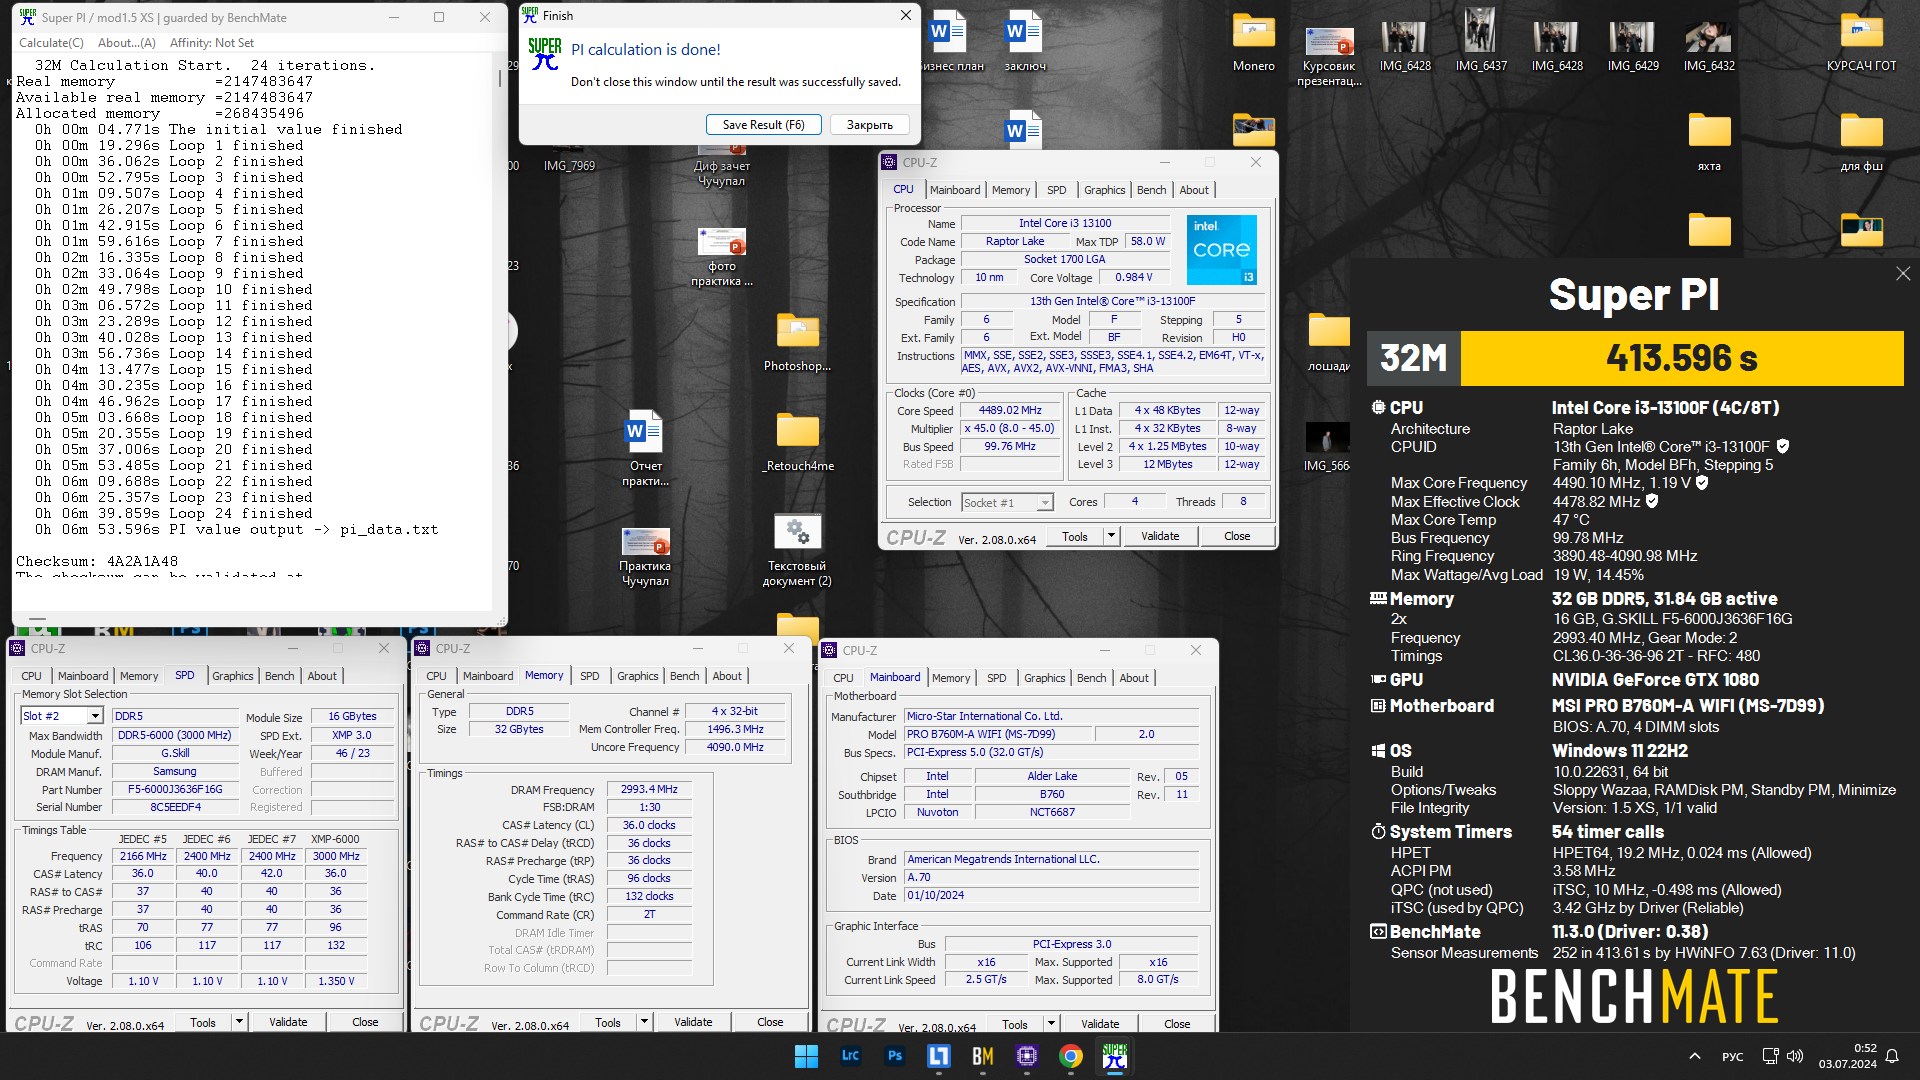Screen dimensions: 1920x1080
Task: Click the Закрыть button in Finish dialog
Action: (x=870, y=125)
